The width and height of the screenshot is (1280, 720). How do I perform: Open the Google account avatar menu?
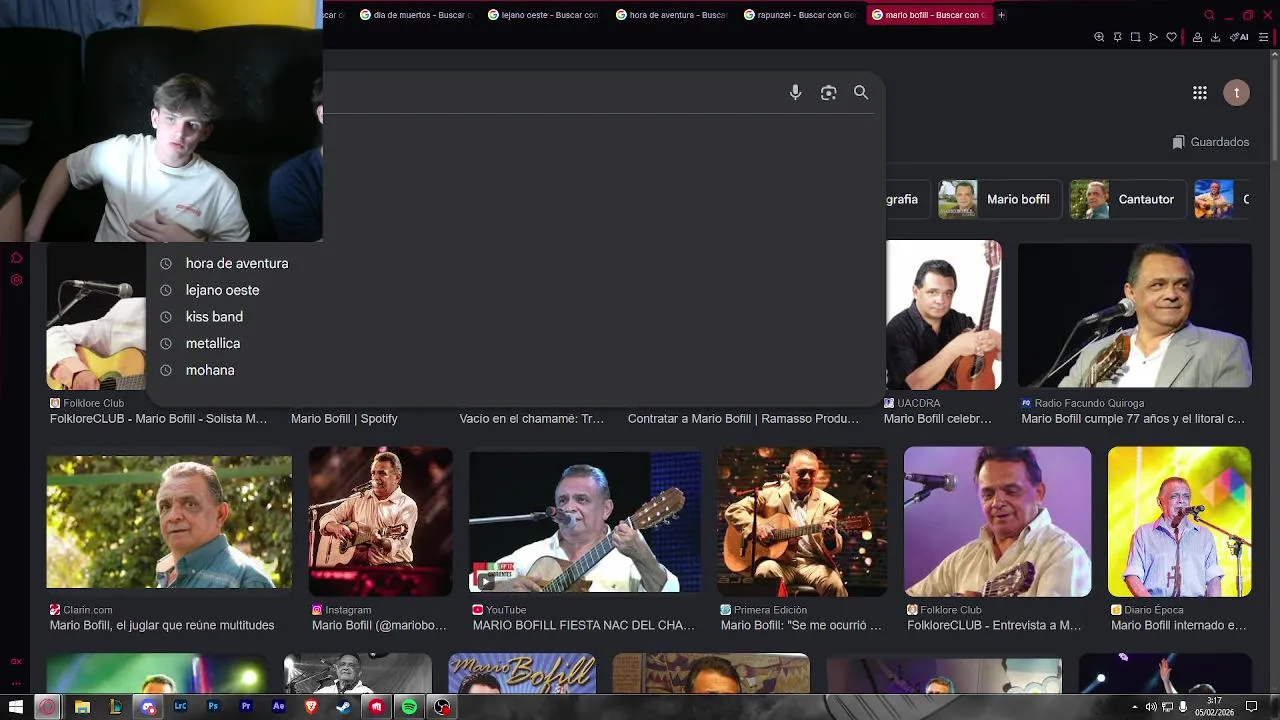coord(1237,93)
